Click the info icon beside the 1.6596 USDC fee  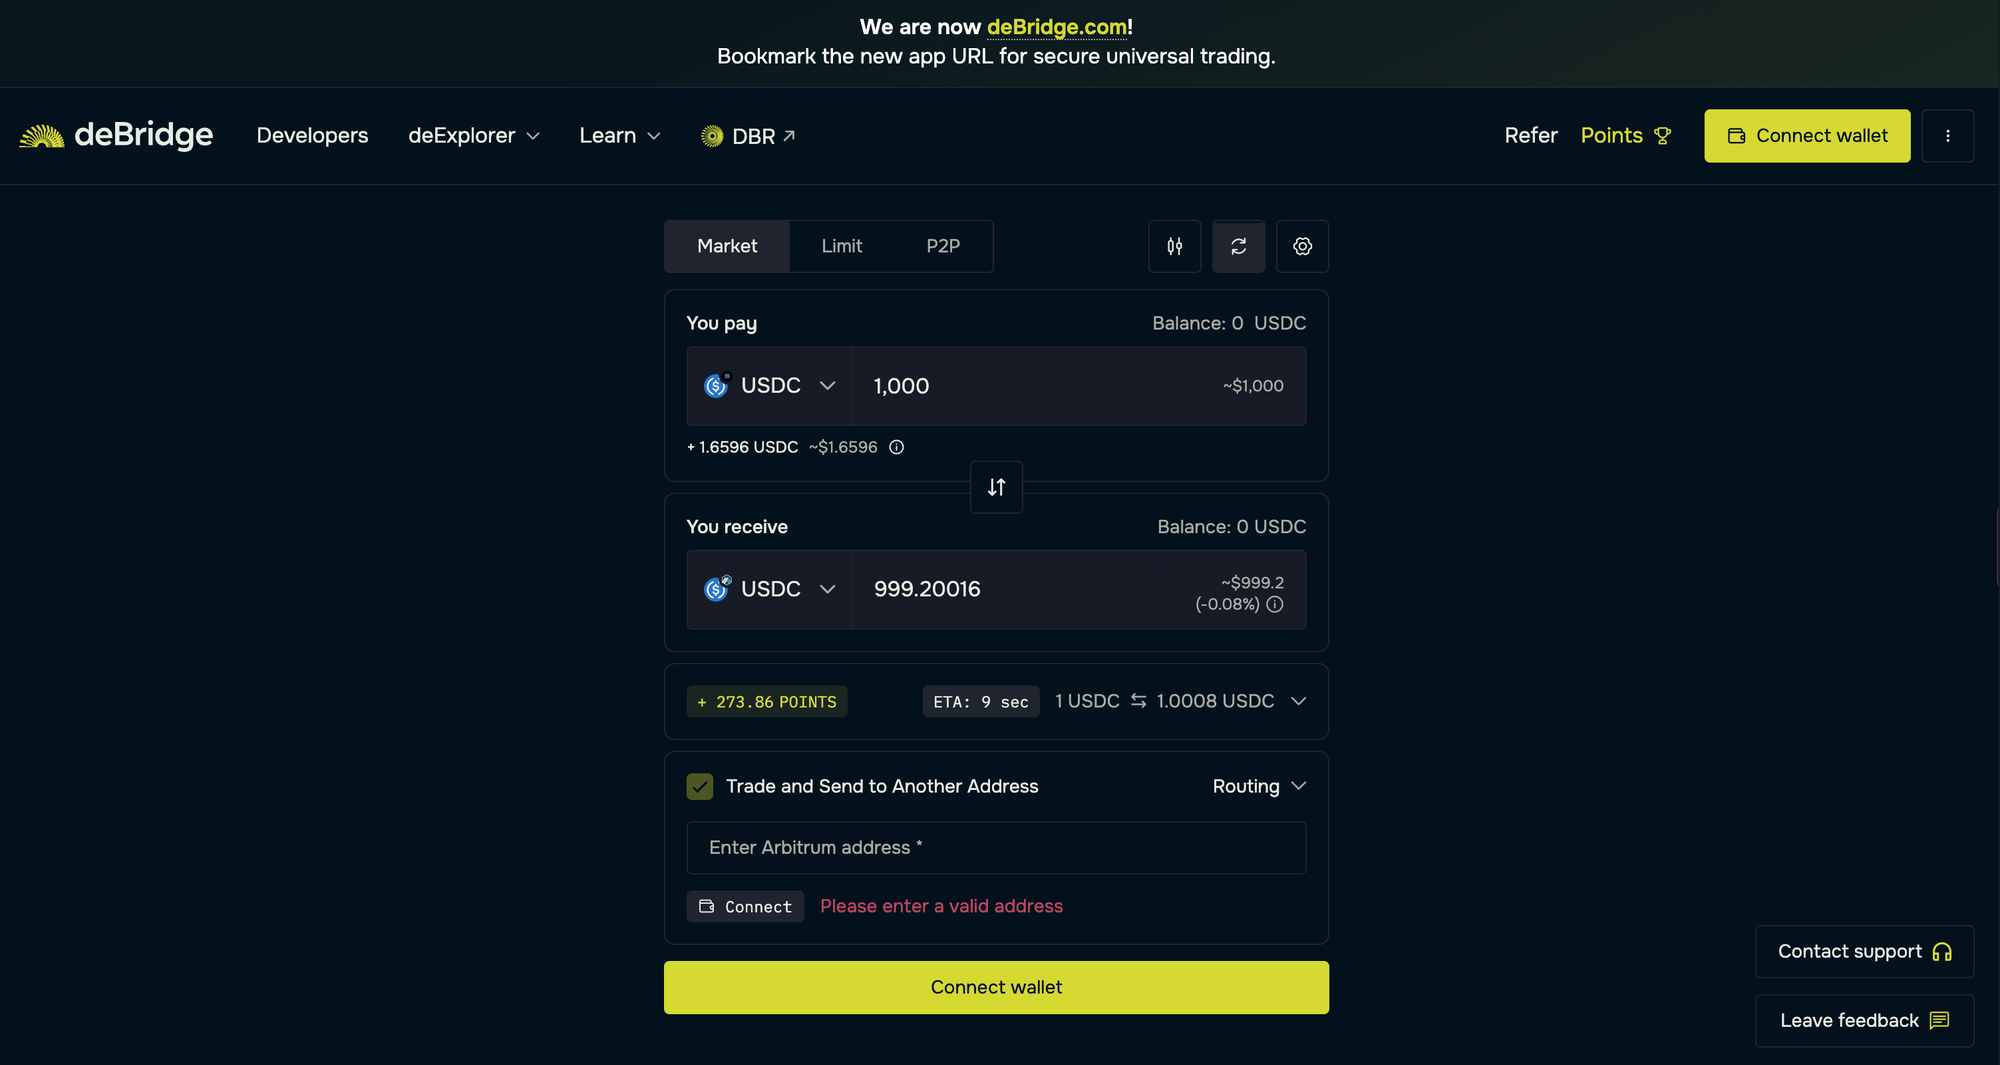point(897,447)
